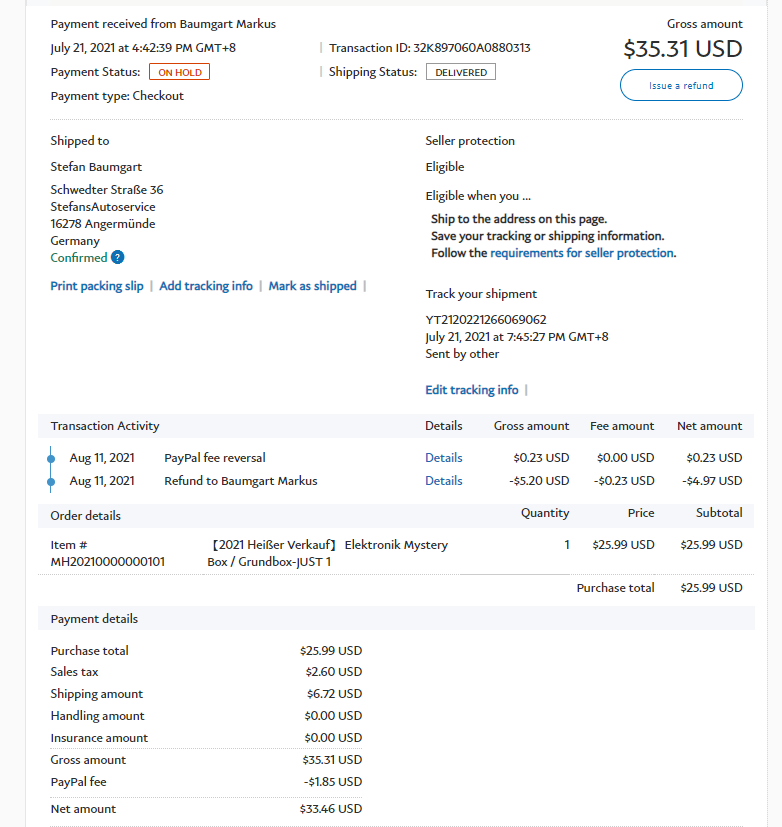Click the timeline dot for the refund entry
This screenshot has height=827, width=782.
click(50, 481)
